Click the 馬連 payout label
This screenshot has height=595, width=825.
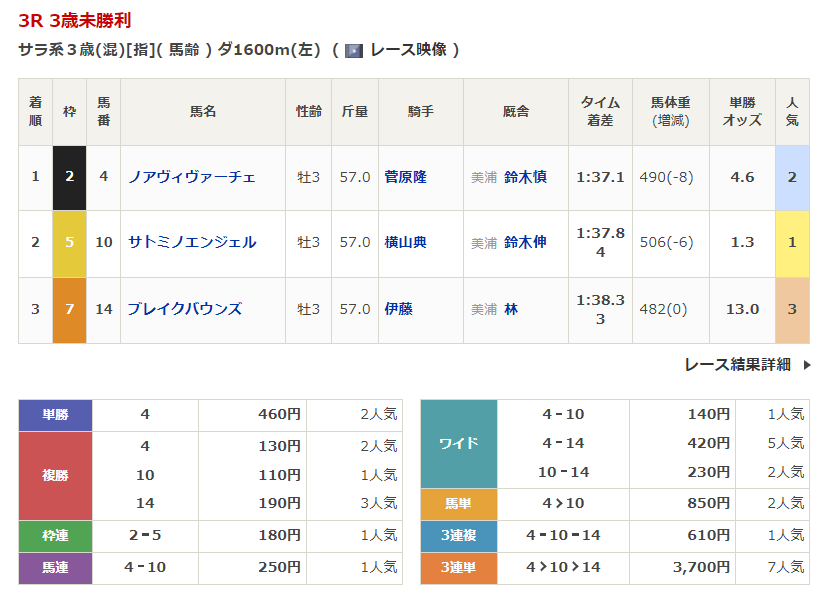pyautogui.click(x=55, y=567)
